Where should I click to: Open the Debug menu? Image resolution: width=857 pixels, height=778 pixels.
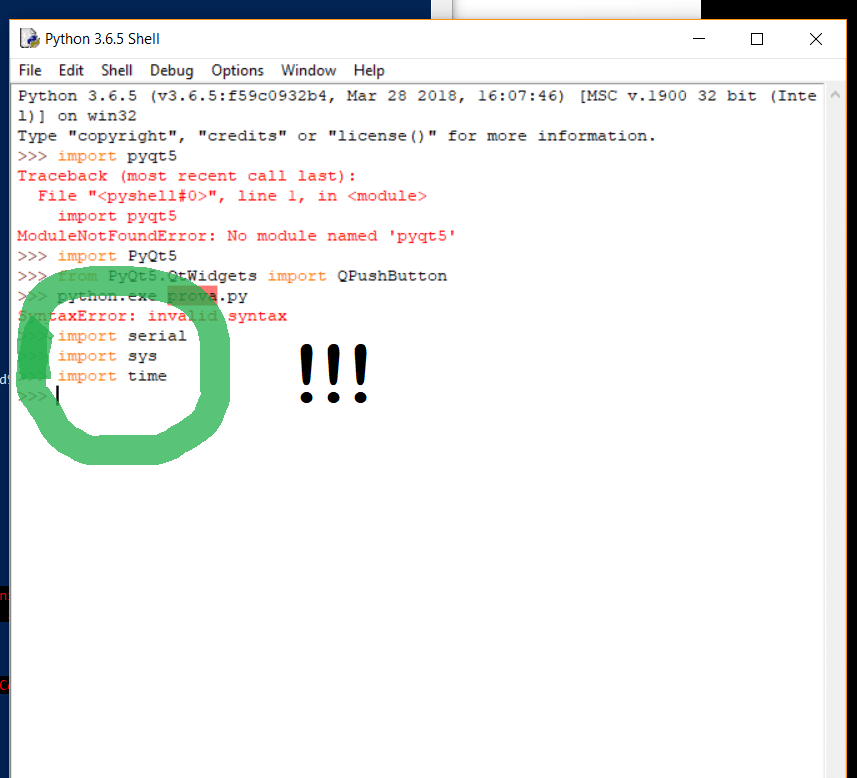pos(172,71)
